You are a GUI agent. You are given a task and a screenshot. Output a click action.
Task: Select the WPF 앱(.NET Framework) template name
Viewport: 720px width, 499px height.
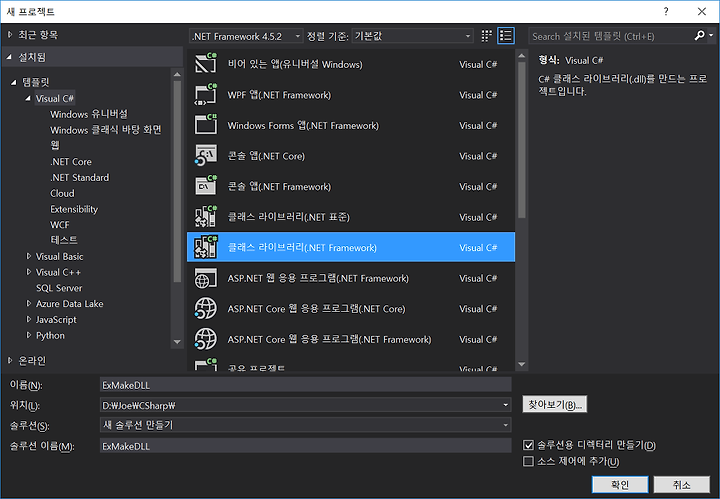(279, 95)
